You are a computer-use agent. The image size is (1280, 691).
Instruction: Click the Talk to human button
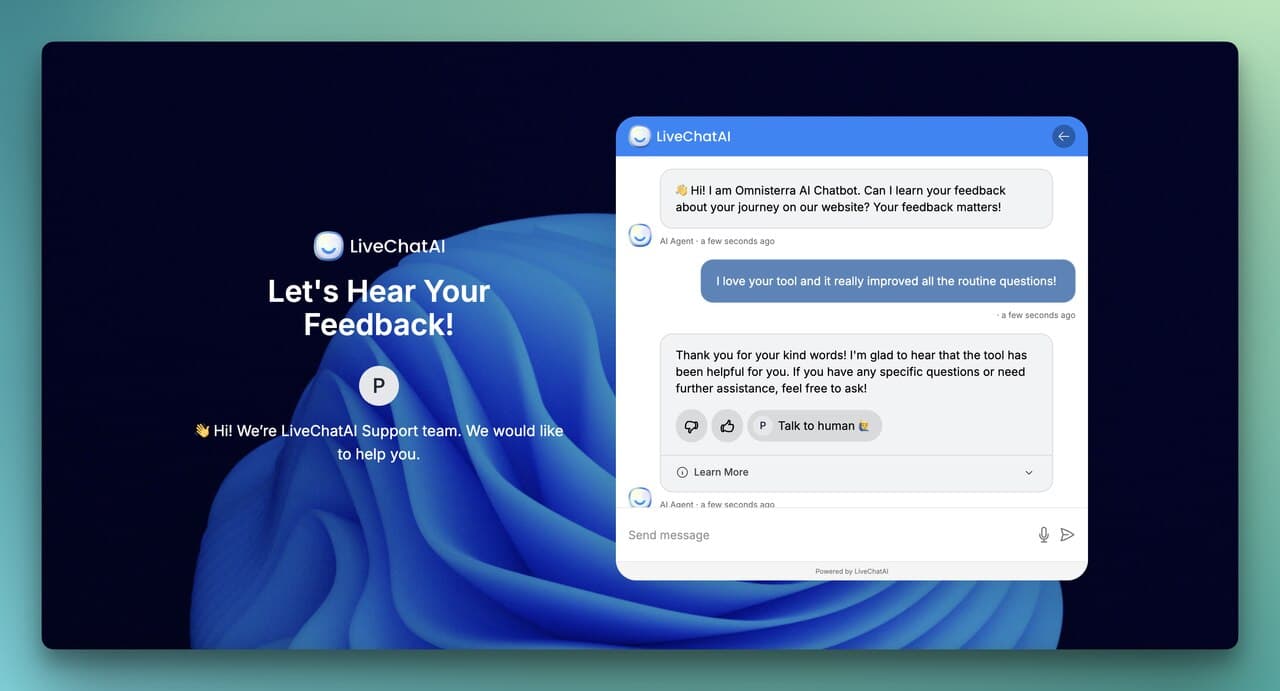pyautogui.click(x=815, y=426)
